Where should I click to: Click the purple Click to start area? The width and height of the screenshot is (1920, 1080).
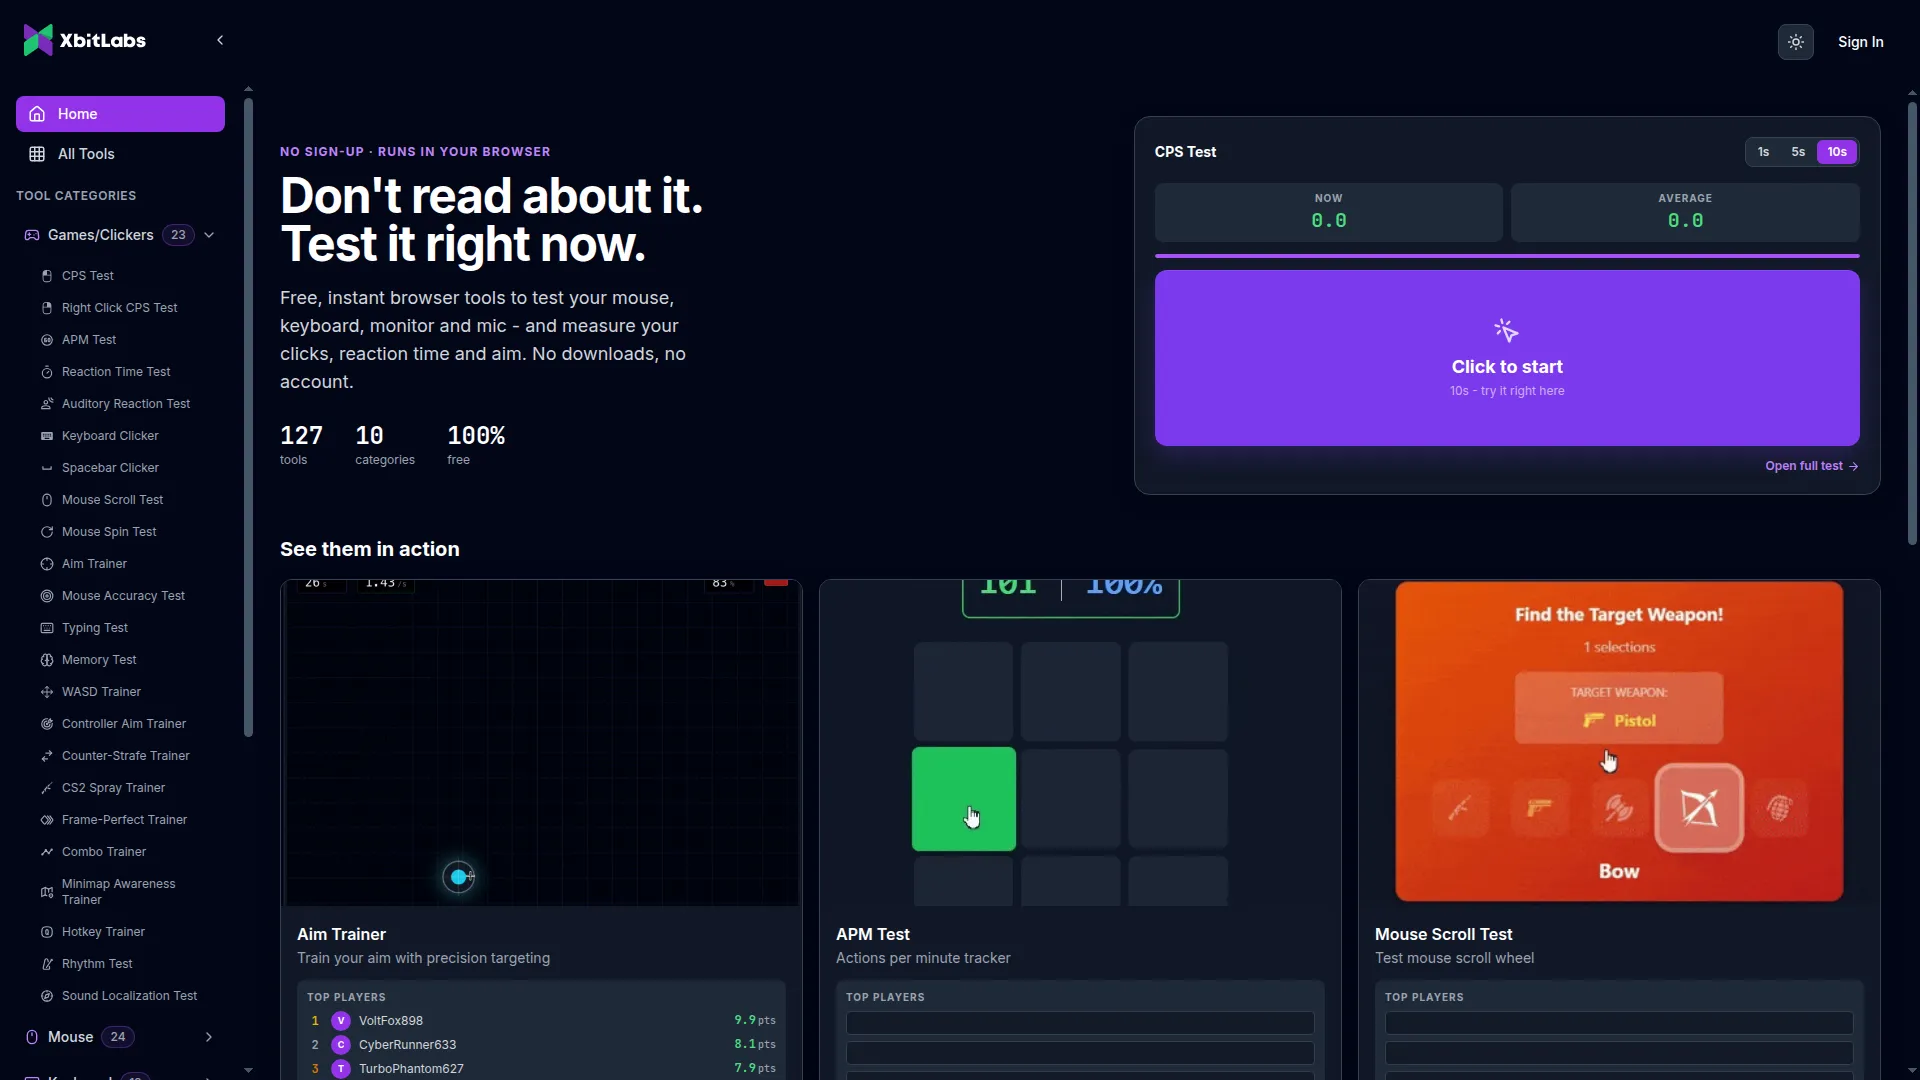[1507, 358]
